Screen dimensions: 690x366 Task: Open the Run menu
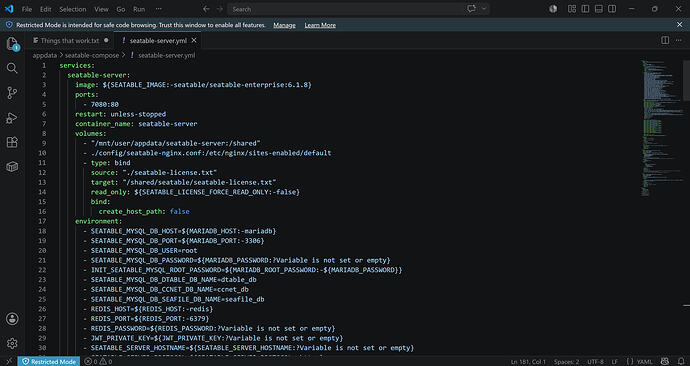coord(139,9)
